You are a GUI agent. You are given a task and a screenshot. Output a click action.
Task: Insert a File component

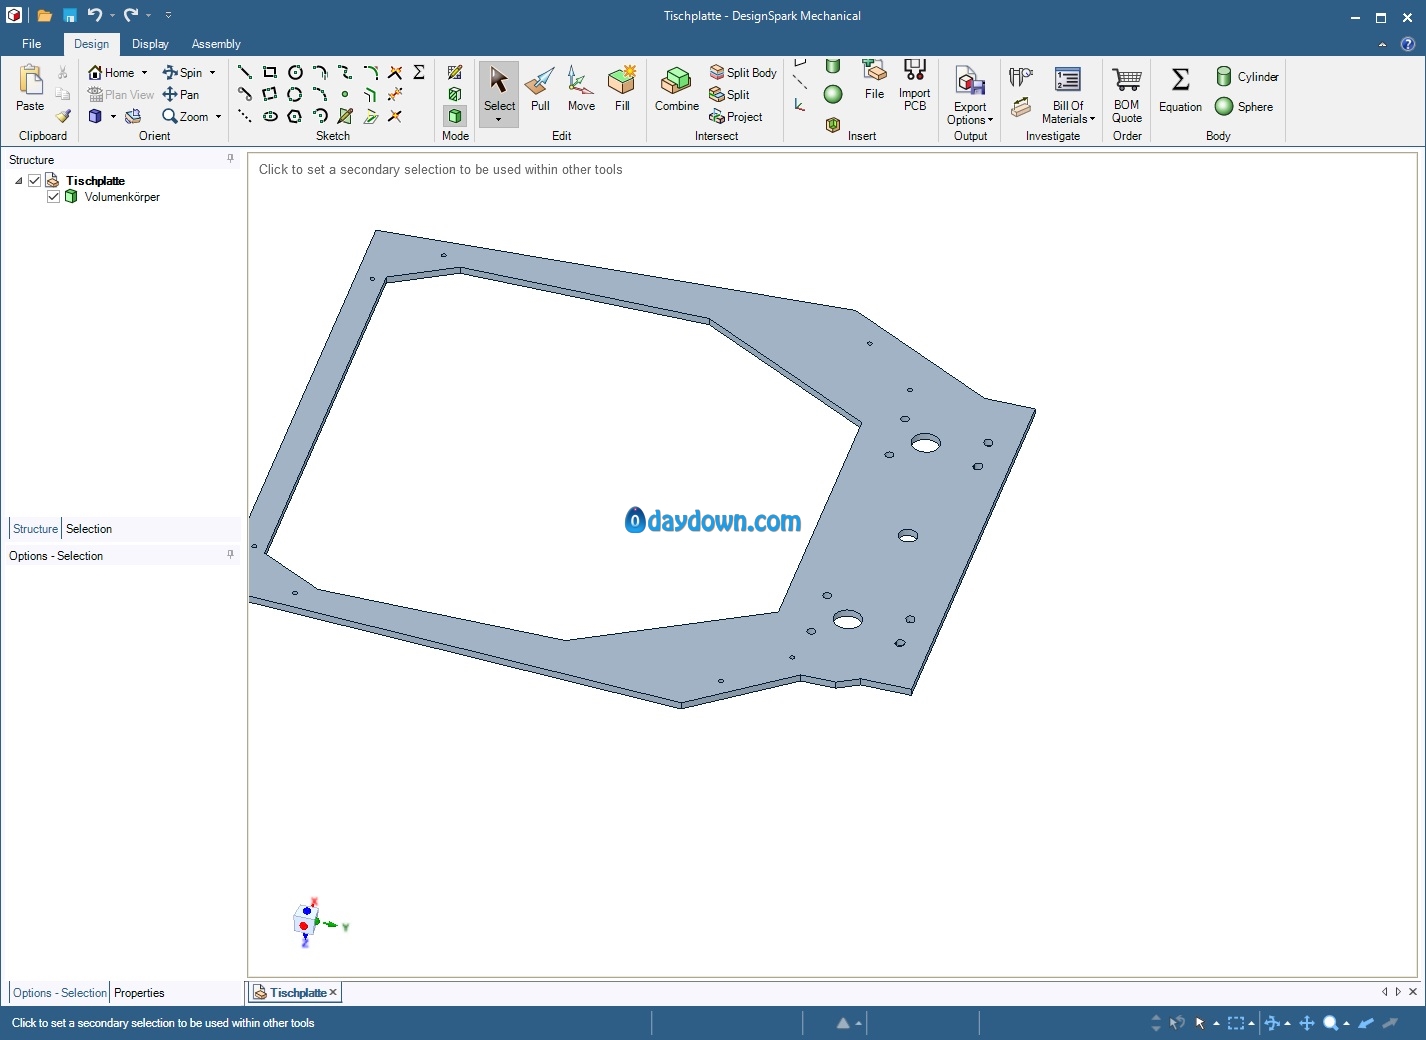[874, 80]
